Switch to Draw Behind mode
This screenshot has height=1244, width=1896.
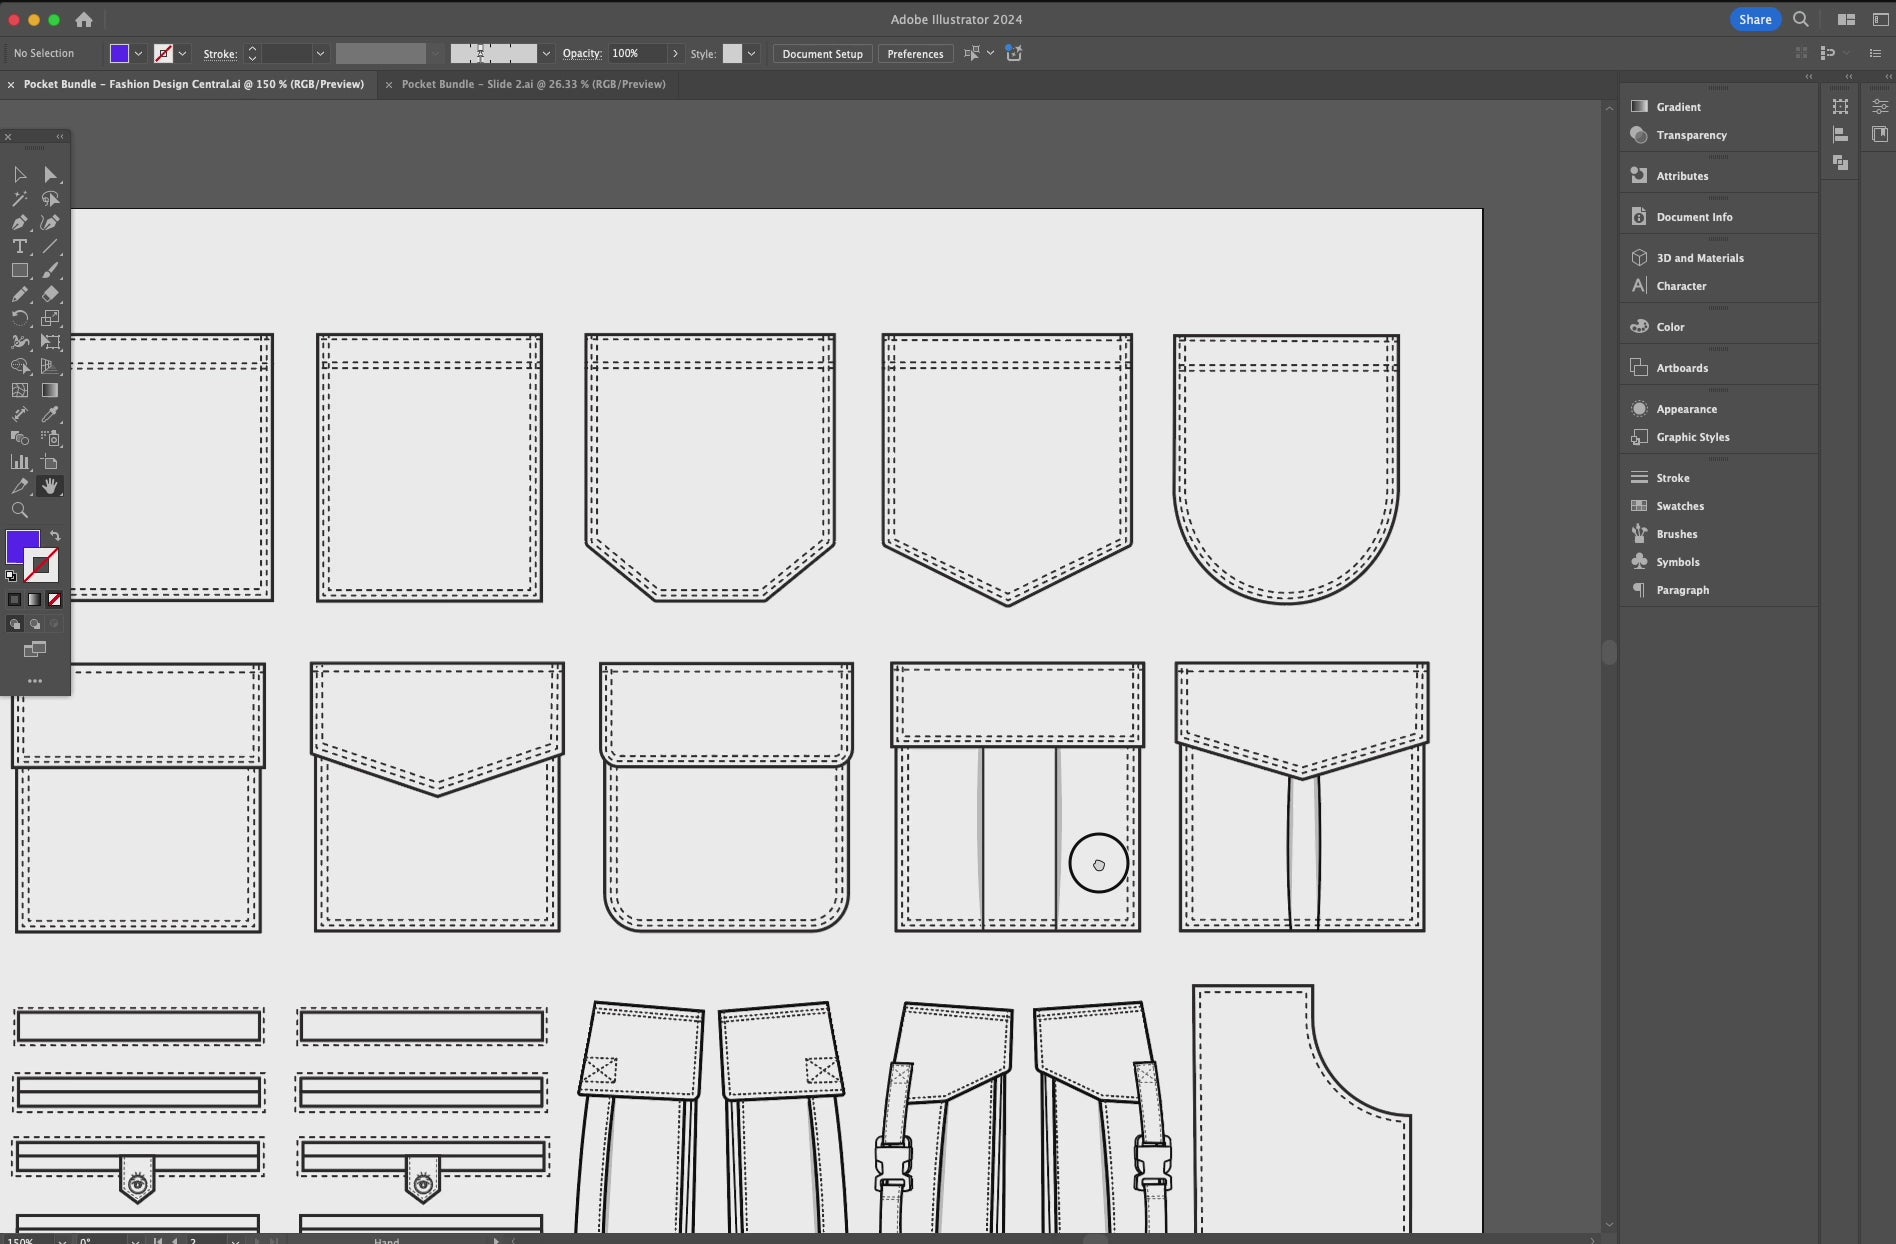(x=35, y=624)
